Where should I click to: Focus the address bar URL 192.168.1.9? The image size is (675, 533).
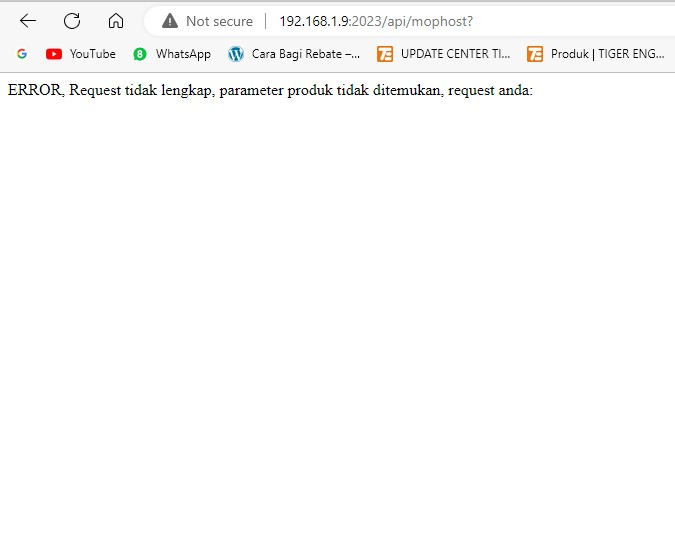click(x=314, y=21)
